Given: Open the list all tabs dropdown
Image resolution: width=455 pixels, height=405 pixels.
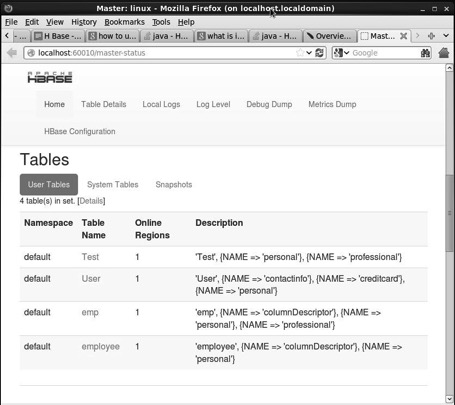Looking at the screenshot, I should (446, 35).
